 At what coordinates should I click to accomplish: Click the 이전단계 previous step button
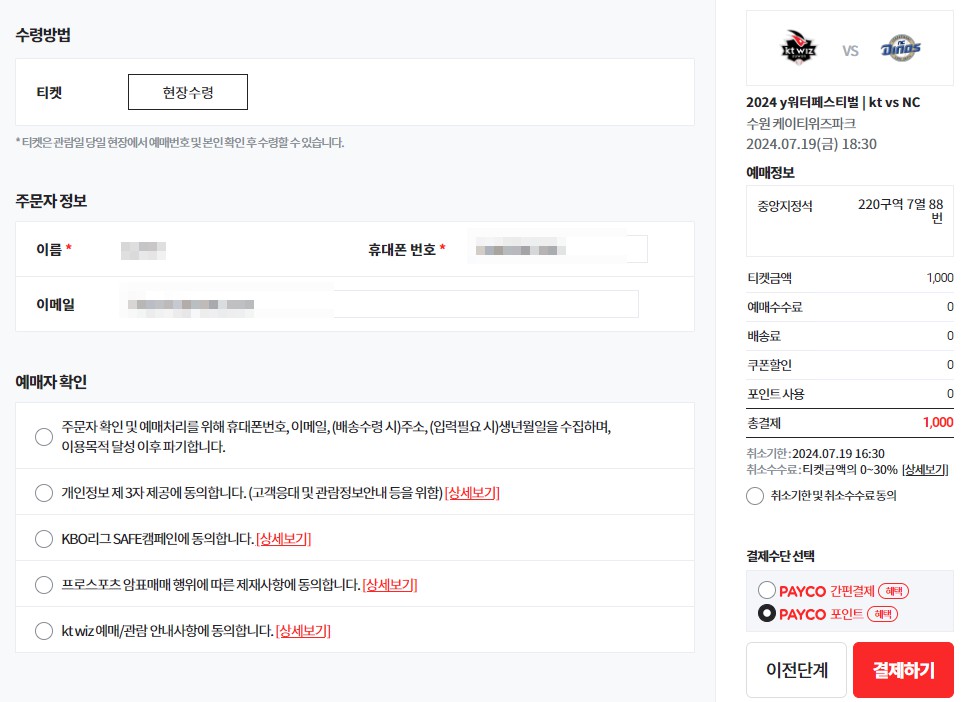(x=795, y=670)
